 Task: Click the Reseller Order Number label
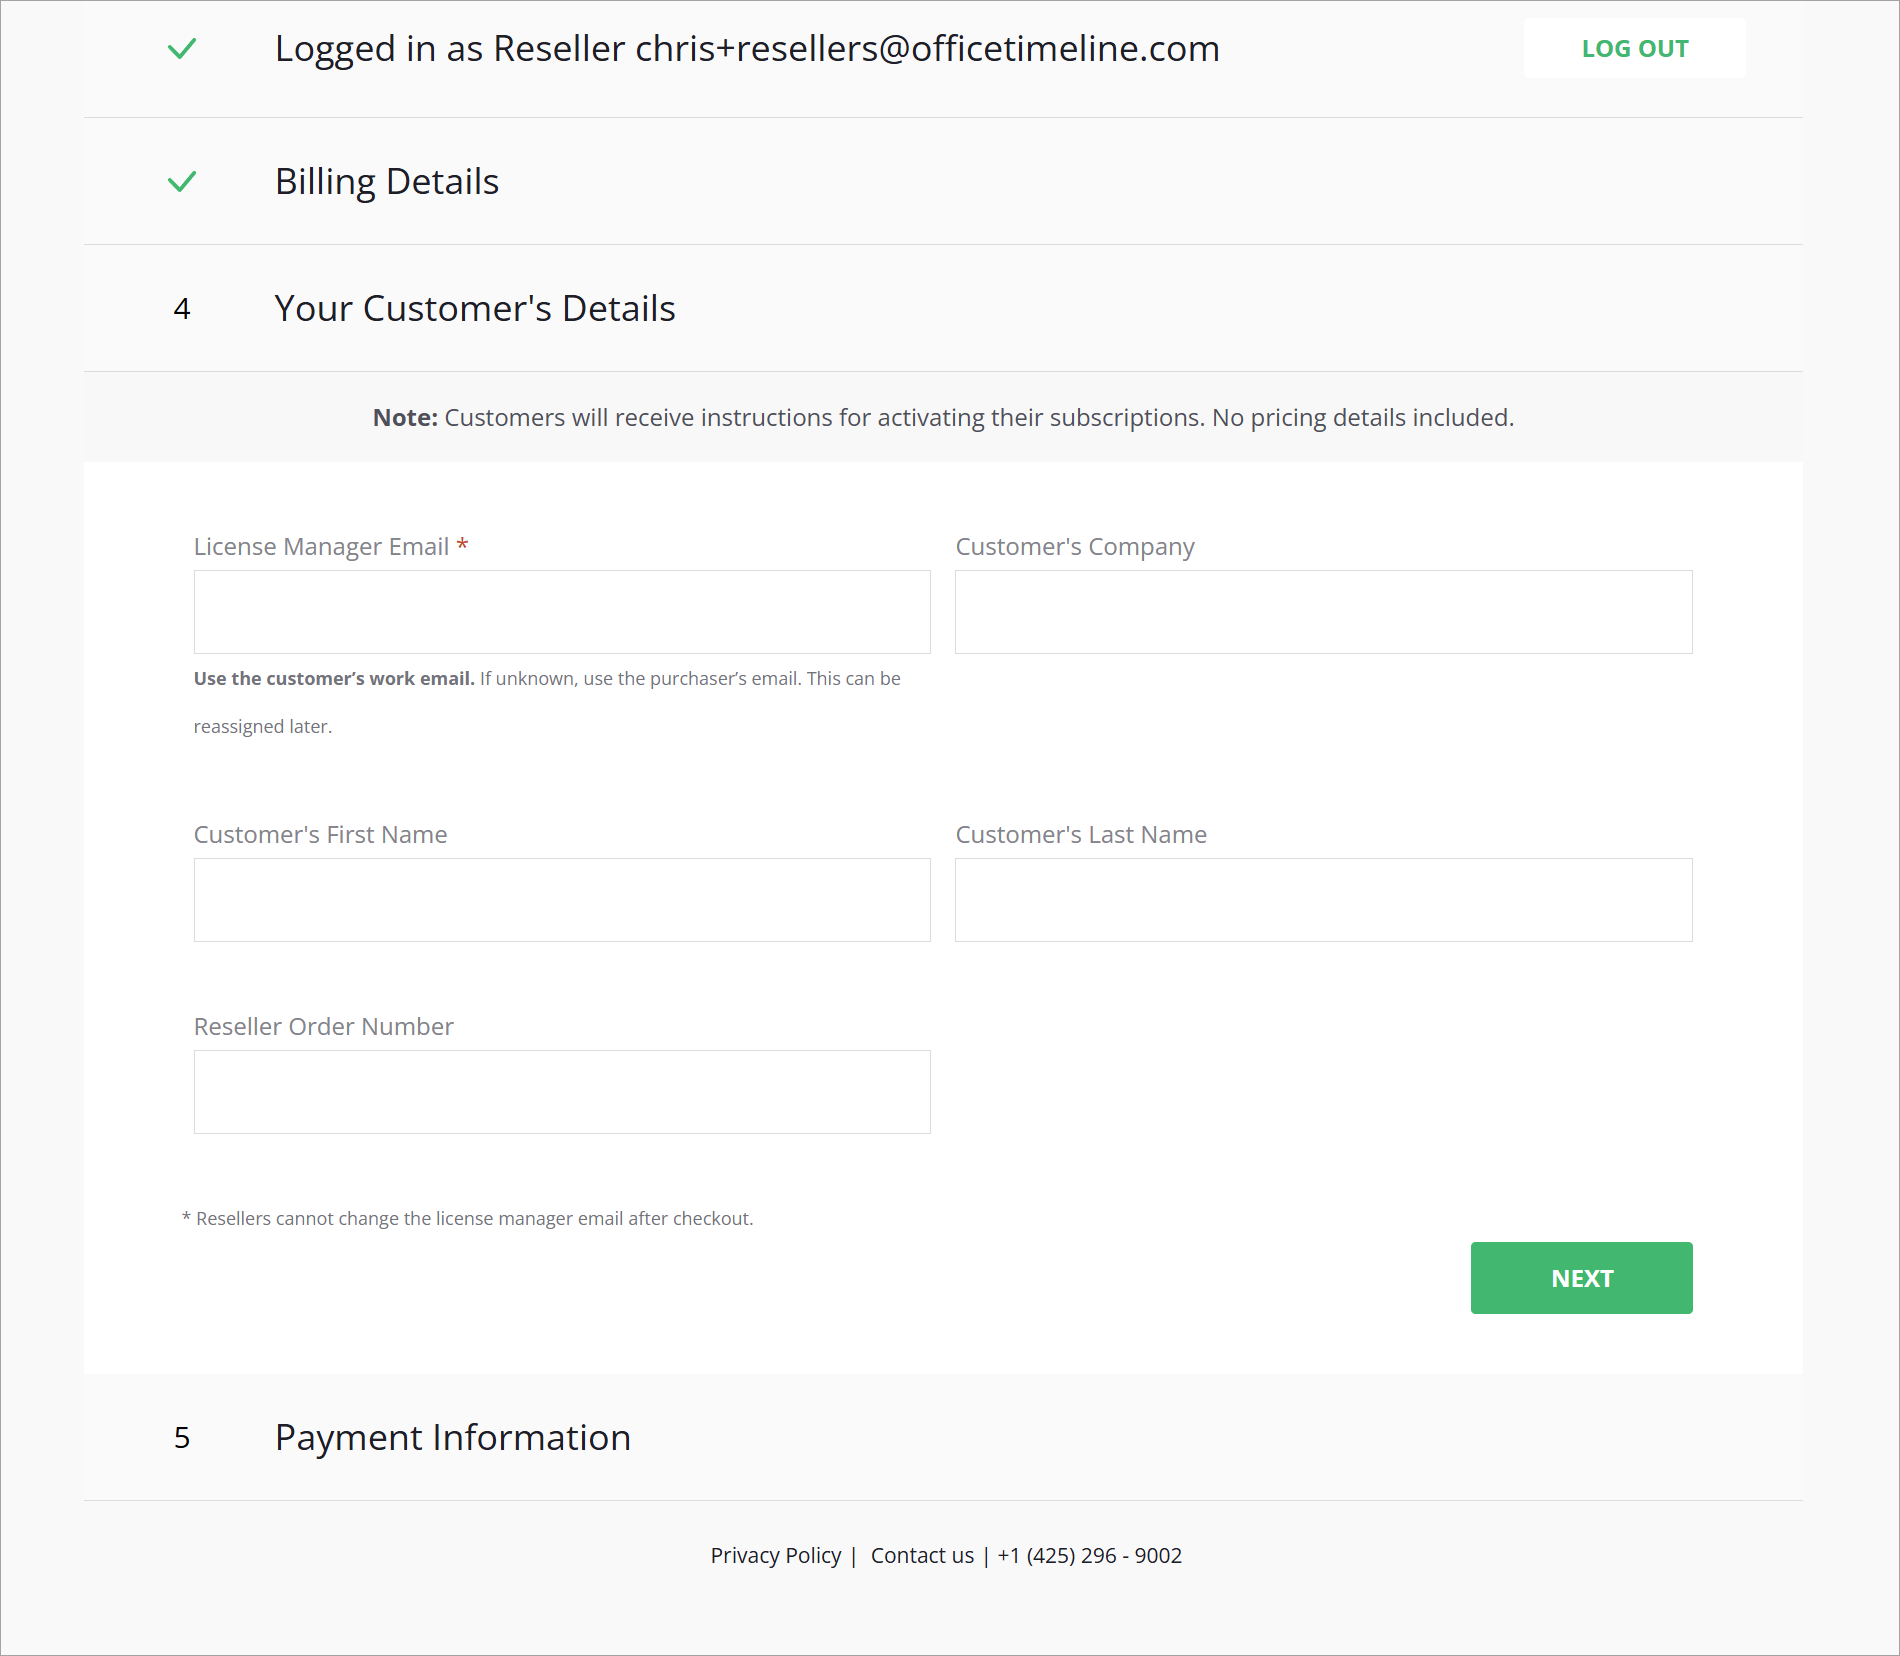323,1027
